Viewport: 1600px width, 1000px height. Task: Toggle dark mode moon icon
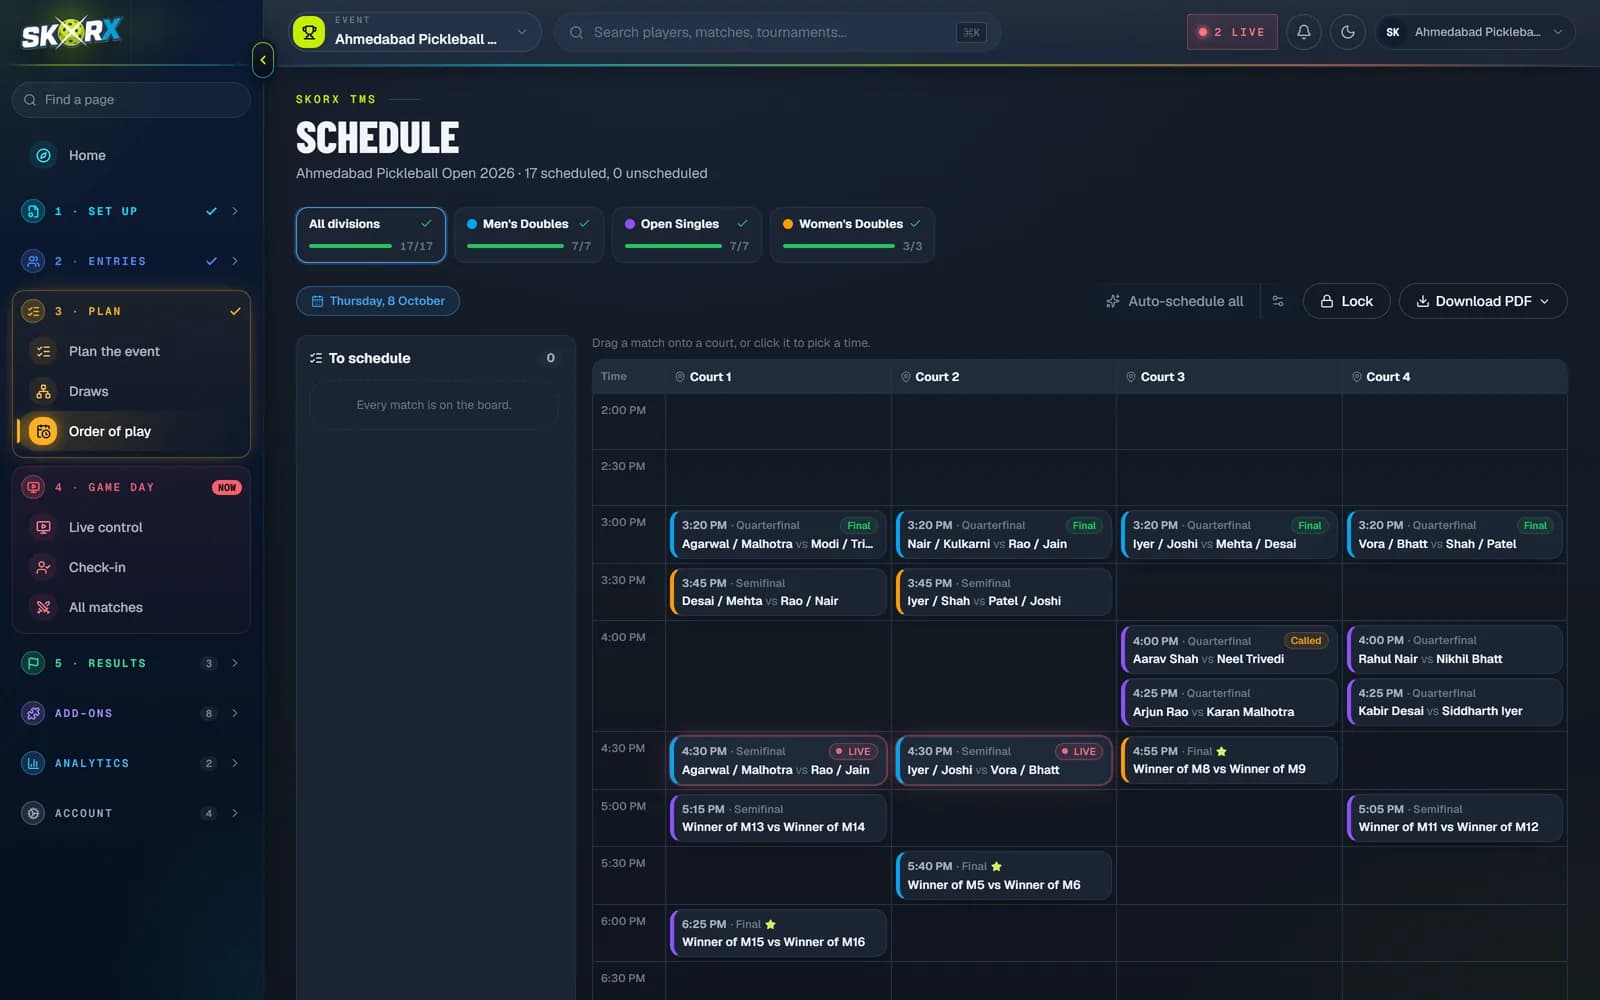(x=1348, y=32)
